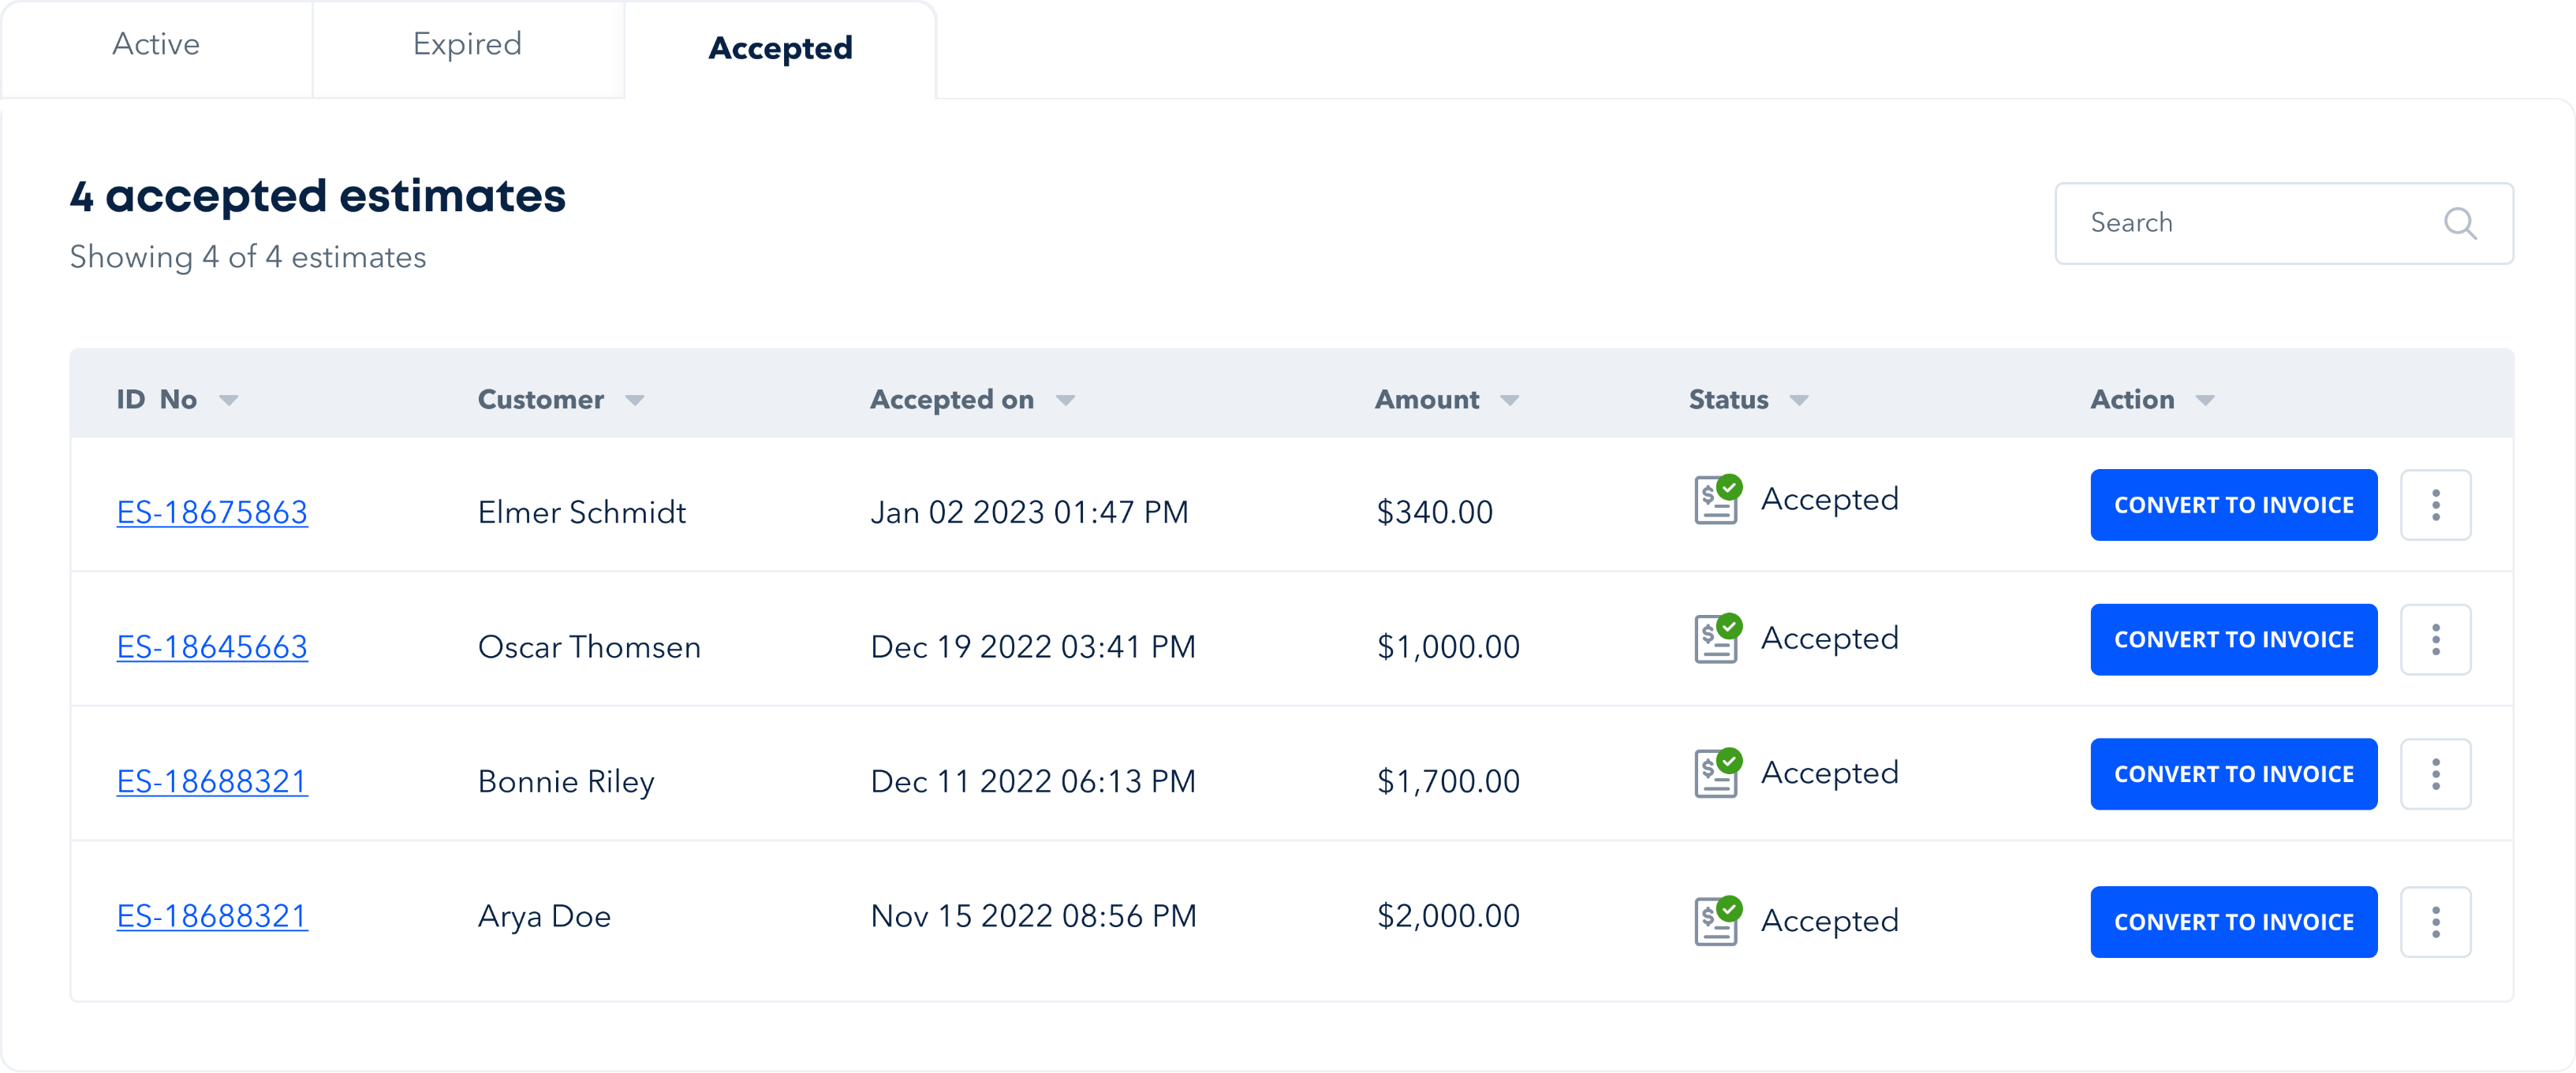Click accepted status icon for Elmer Schmidt

(x=1717, y=499)
